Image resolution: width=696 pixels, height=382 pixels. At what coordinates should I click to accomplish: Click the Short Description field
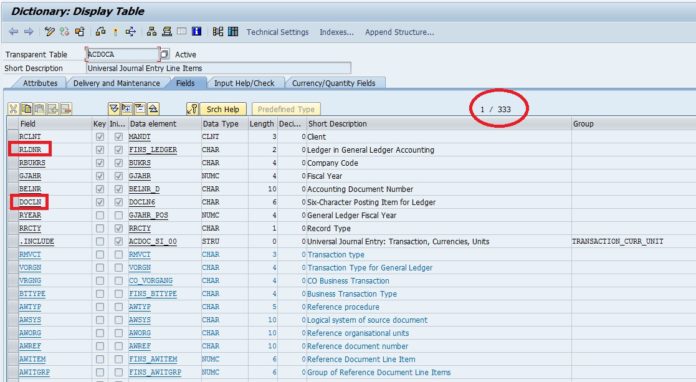click(x=218, y=68)
